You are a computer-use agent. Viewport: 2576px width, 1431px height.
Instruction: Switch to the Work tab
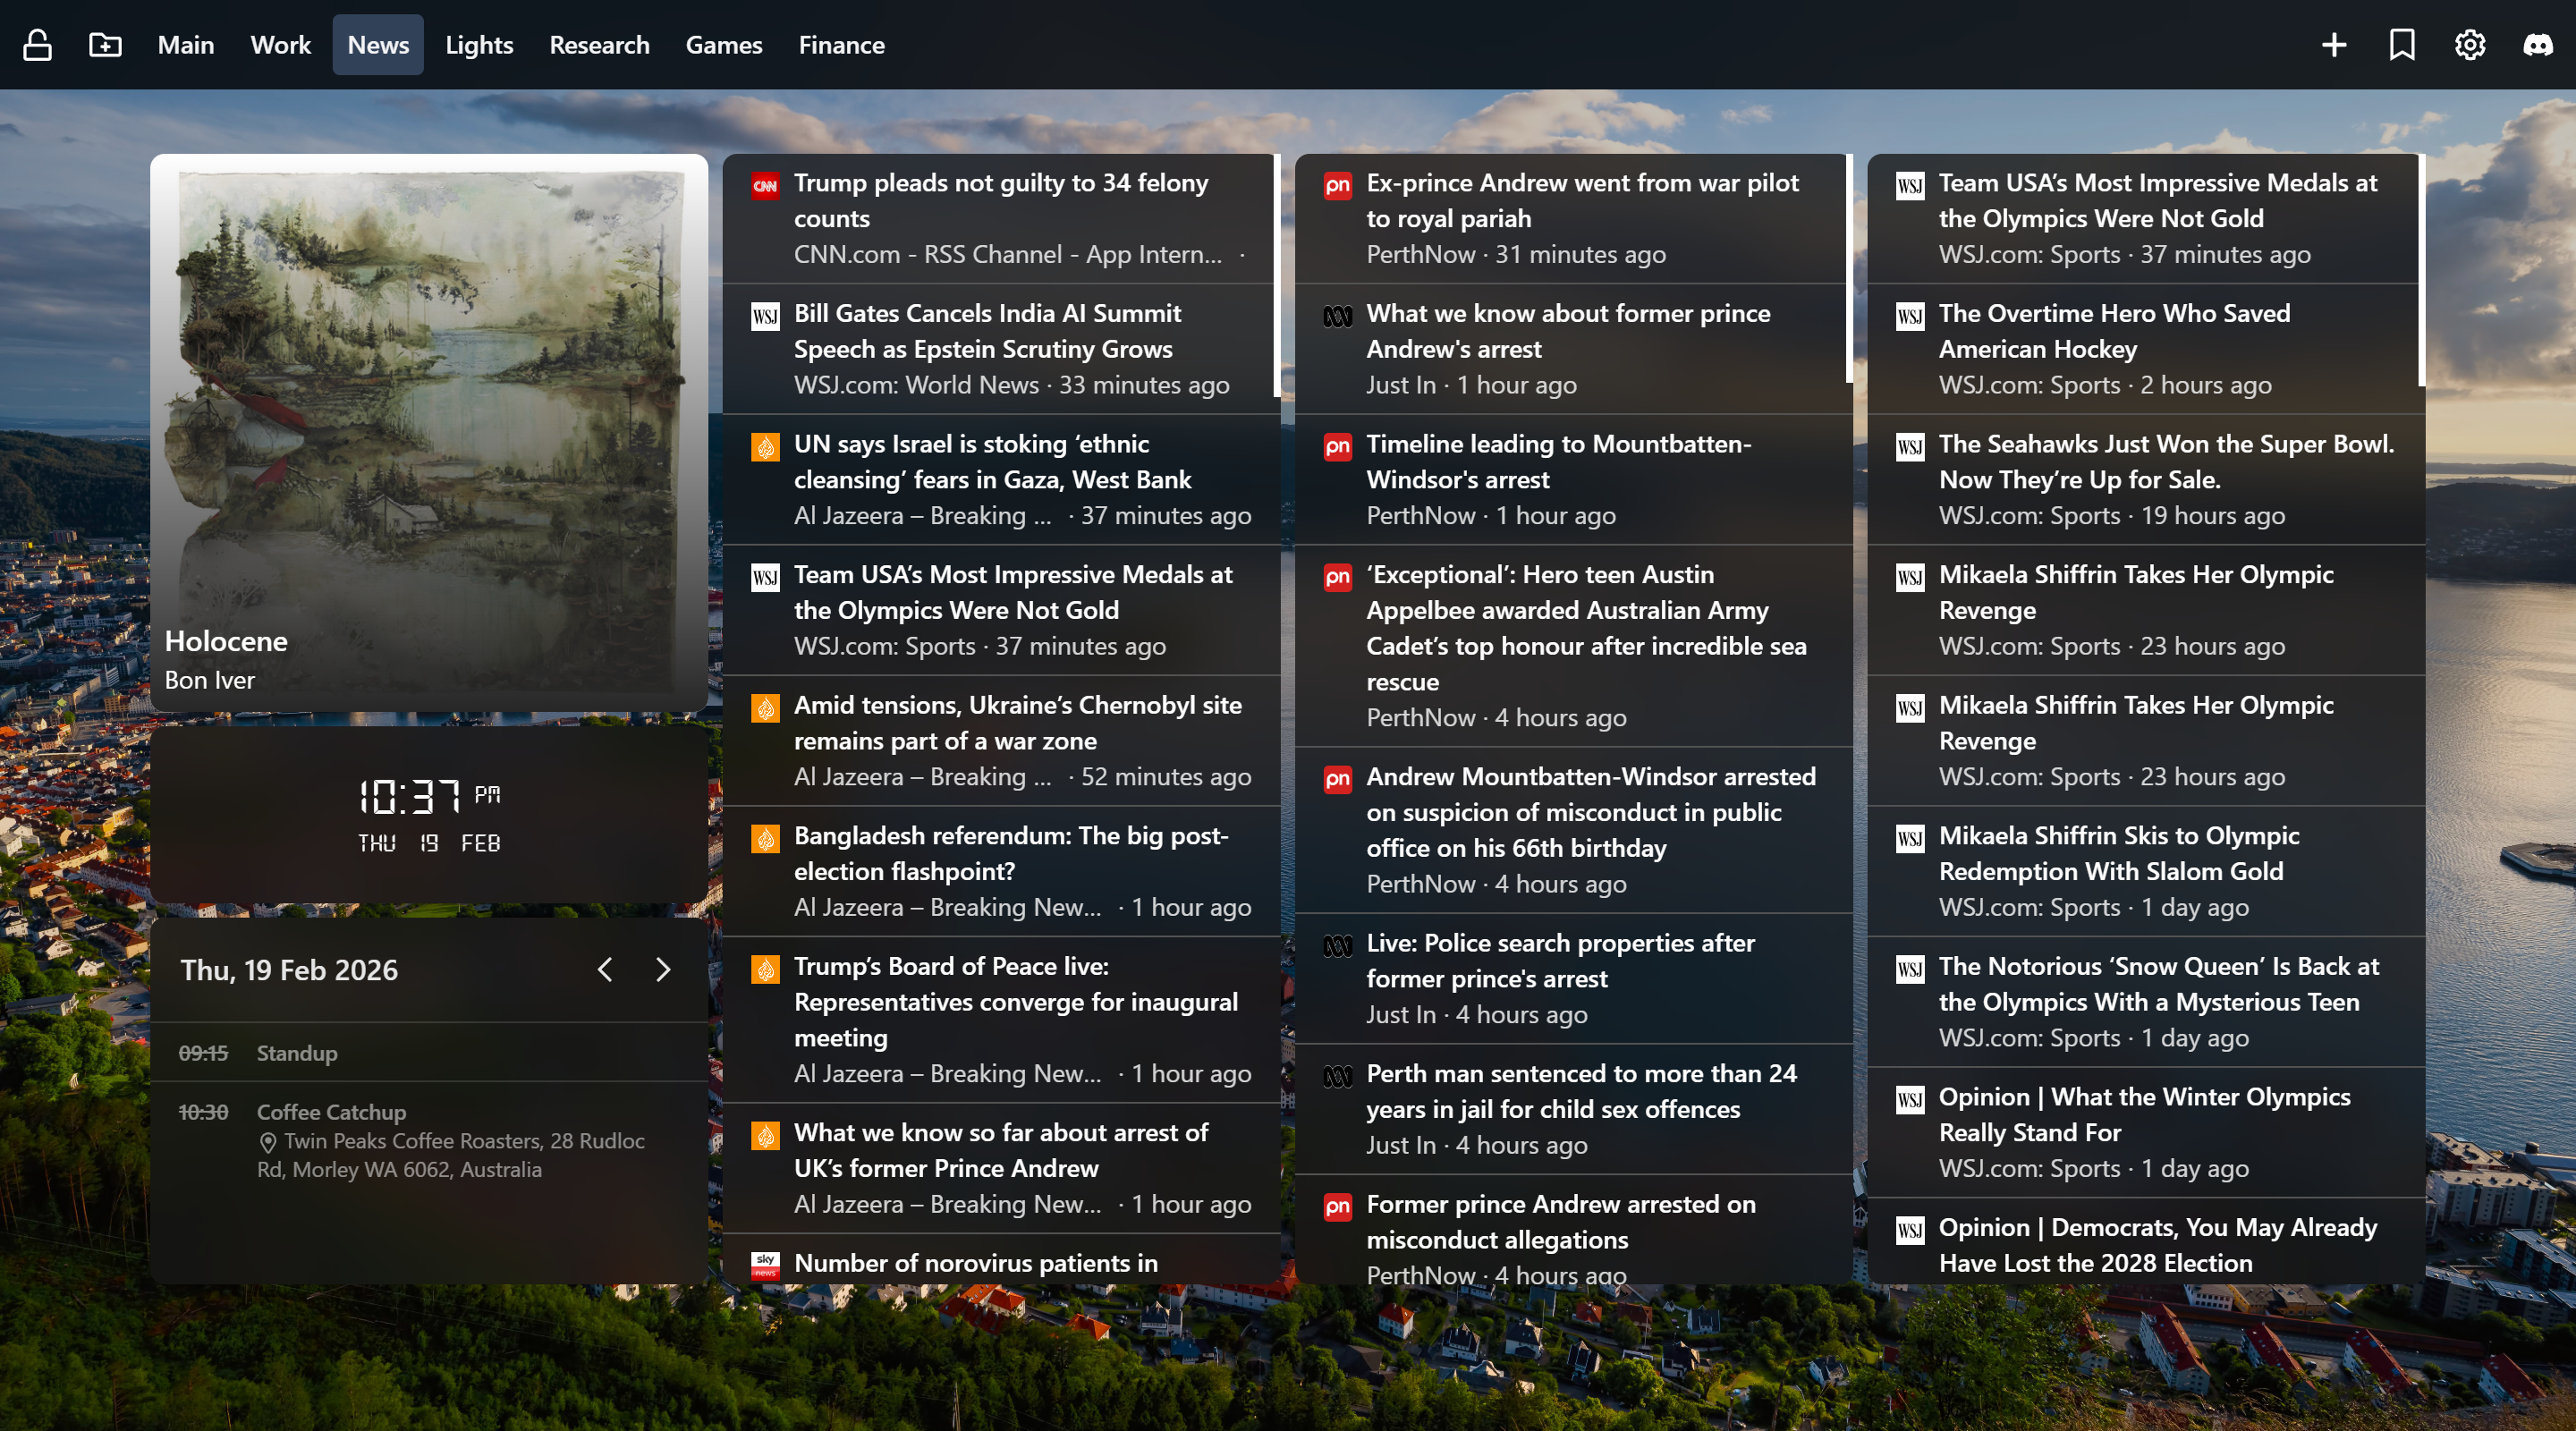point(281,45)
